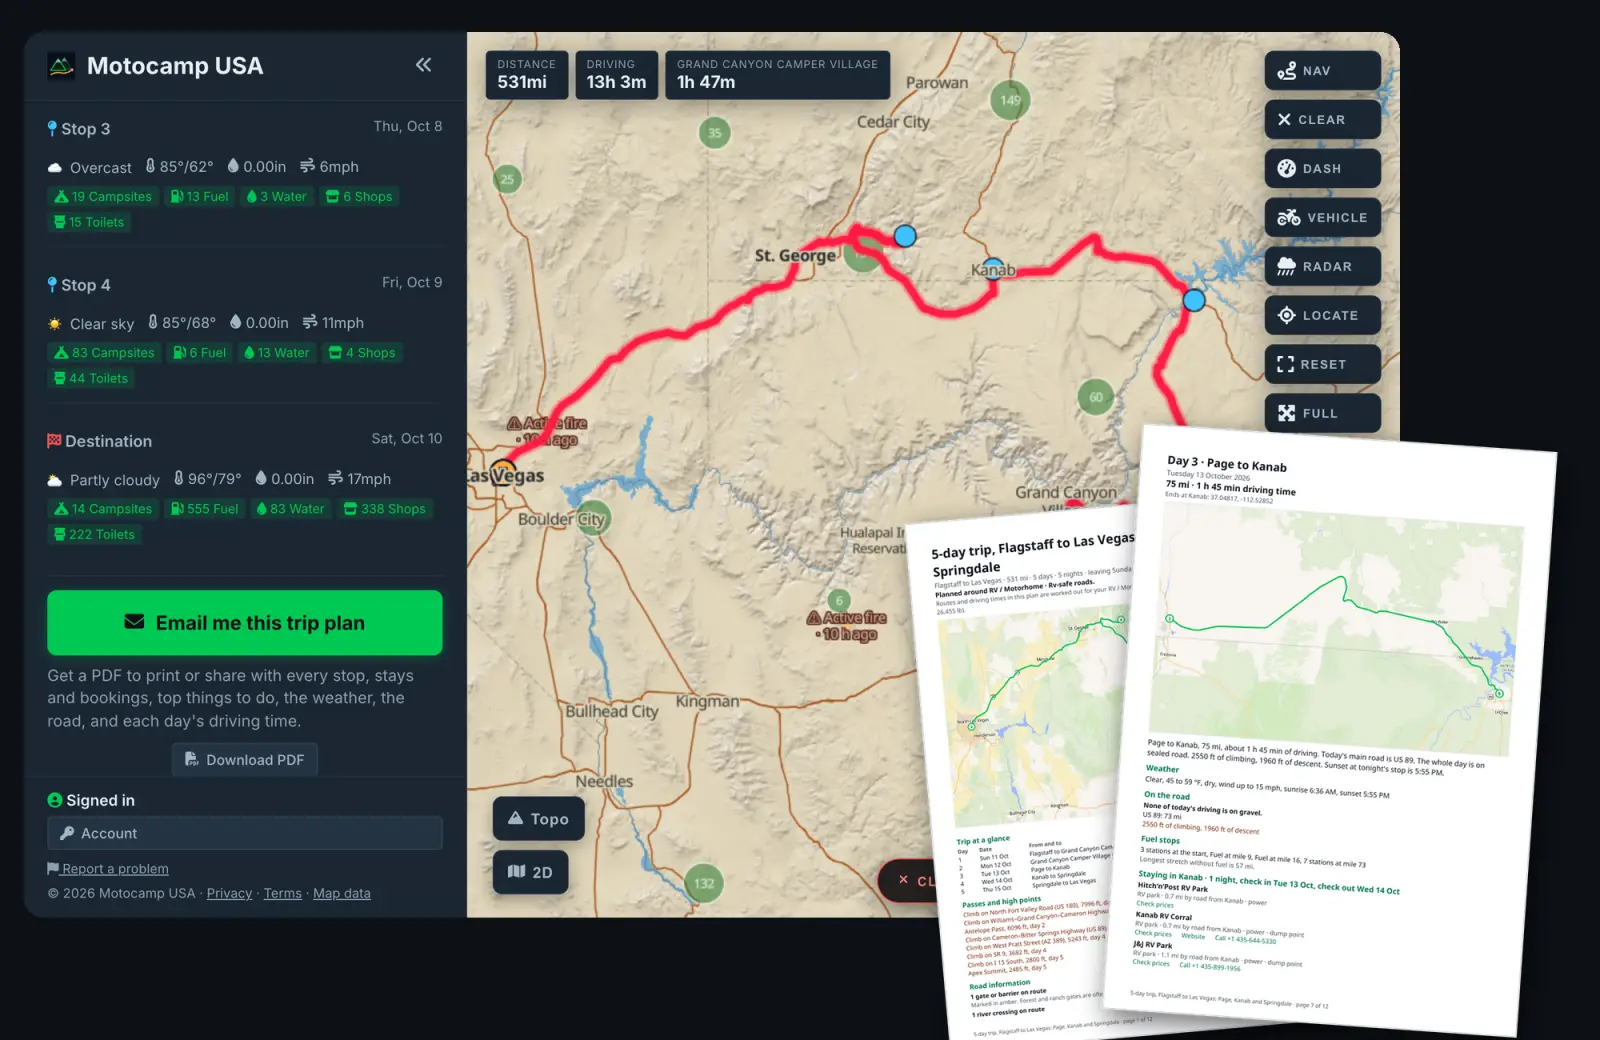Click Stop 3's 3 Water tag
Image resolution: width=1600 pixels, height=1040 pixels.
tap(277, 197)
